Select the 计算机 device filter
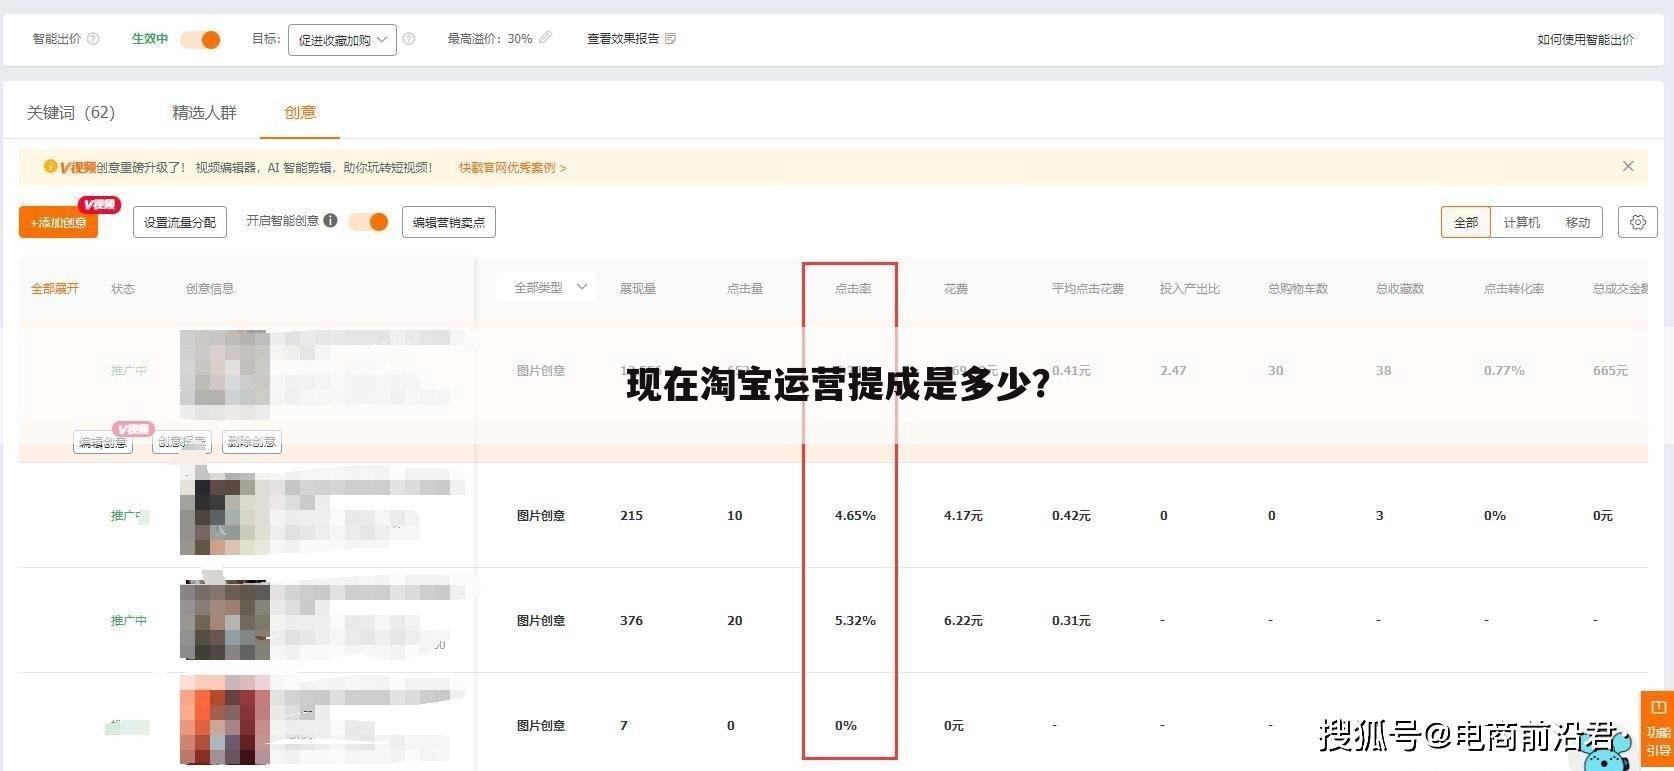Viewport: 1674px width, 771px height. [x=1522, y=222]
